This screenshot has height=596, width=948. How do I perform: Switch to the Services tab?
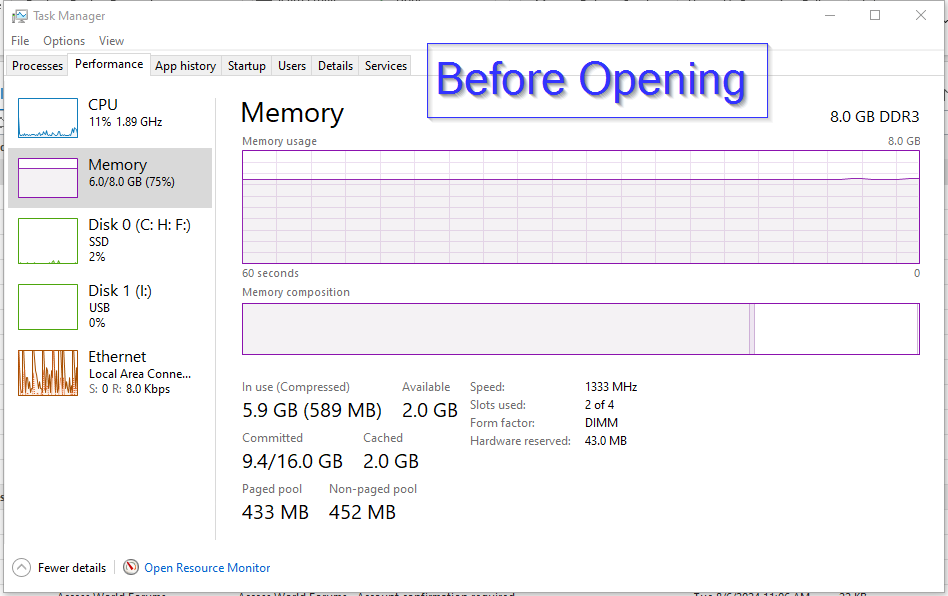(x=386, y=66)
